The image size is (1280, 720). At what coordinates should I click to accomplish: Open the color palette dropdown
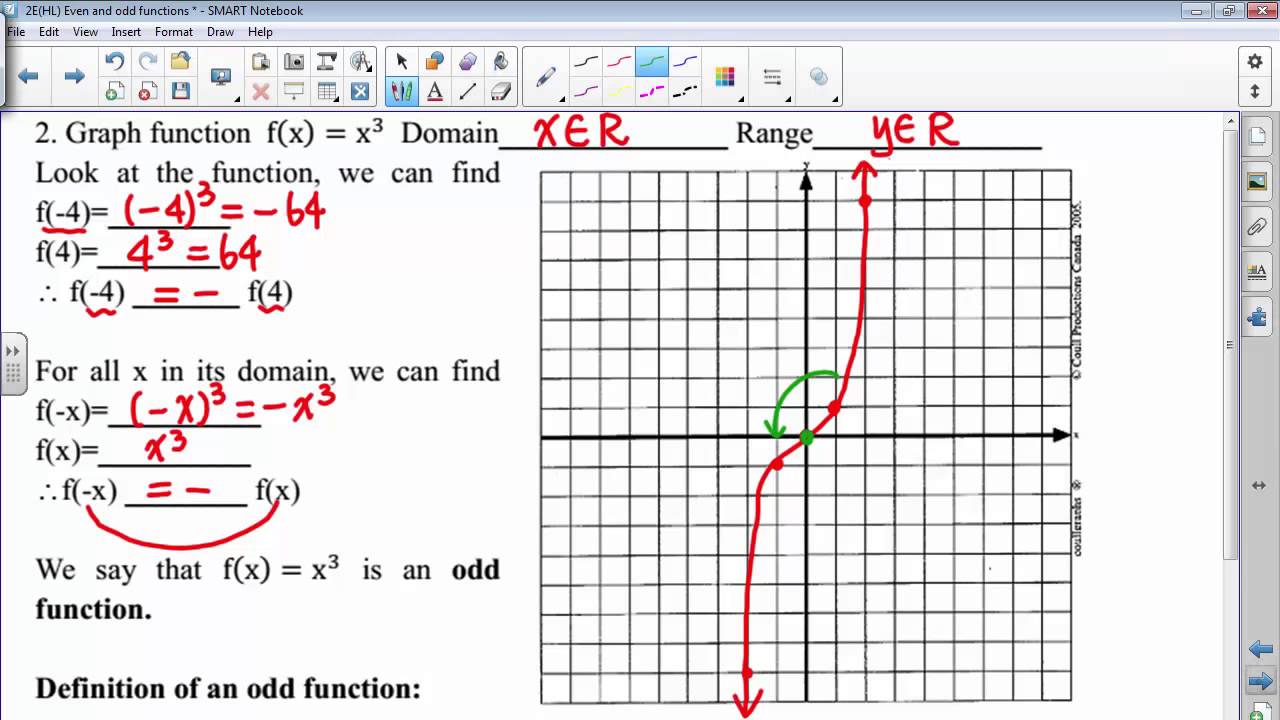[726, 77]
